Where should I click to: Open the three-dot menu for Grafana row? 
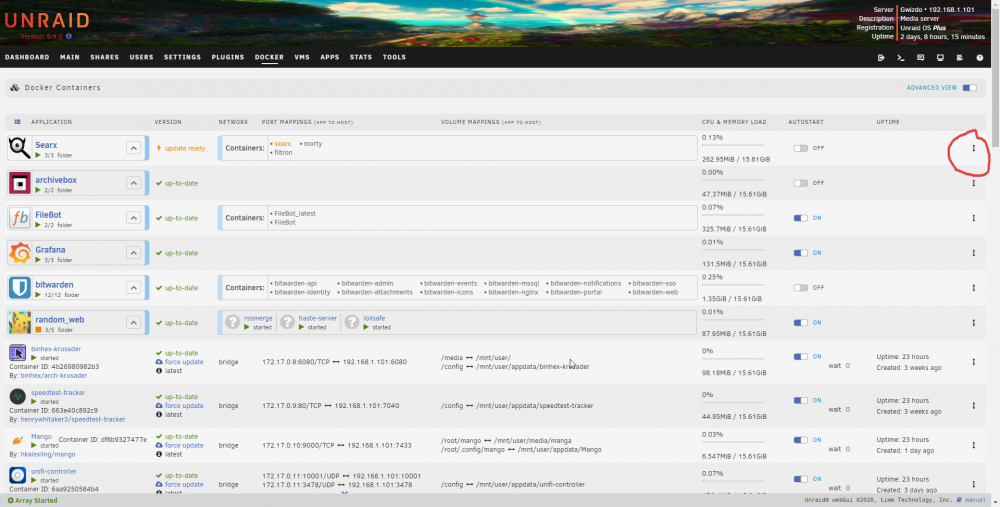974,253
